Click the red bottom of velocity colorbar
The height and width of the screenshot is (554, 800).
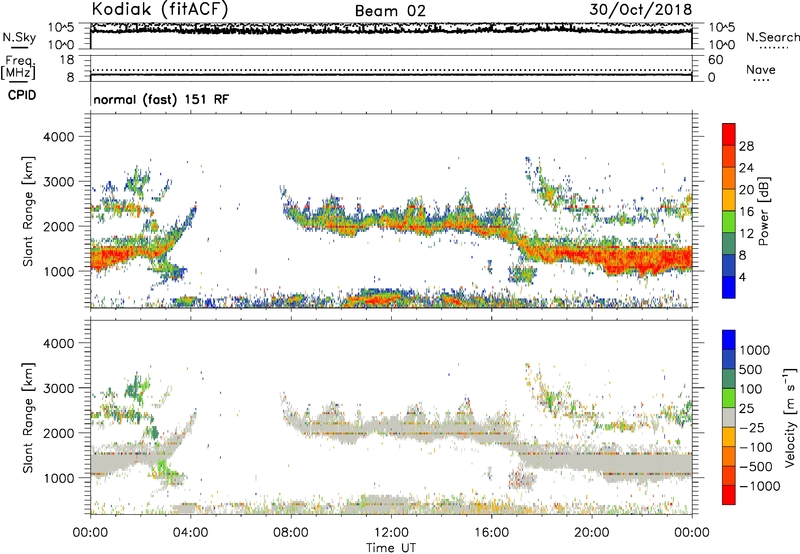tap(729, 495)
